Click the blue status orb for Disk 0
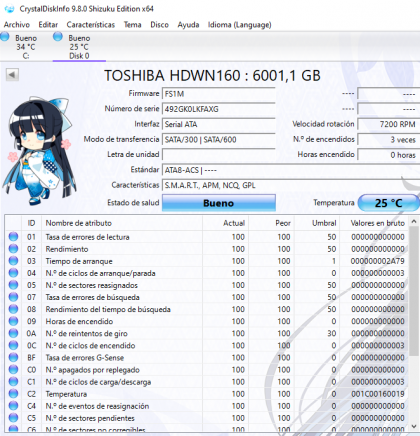420x436 pixels. tap(58, 36)
